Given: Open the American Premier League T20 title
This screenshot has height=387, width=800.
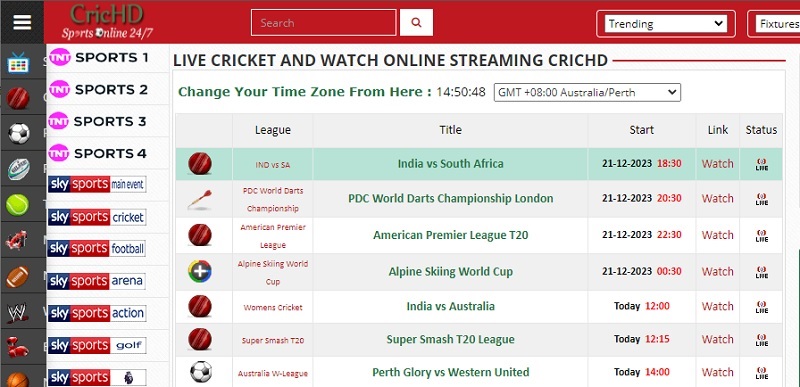Looking at the screenshot, I should coord(451,236).
